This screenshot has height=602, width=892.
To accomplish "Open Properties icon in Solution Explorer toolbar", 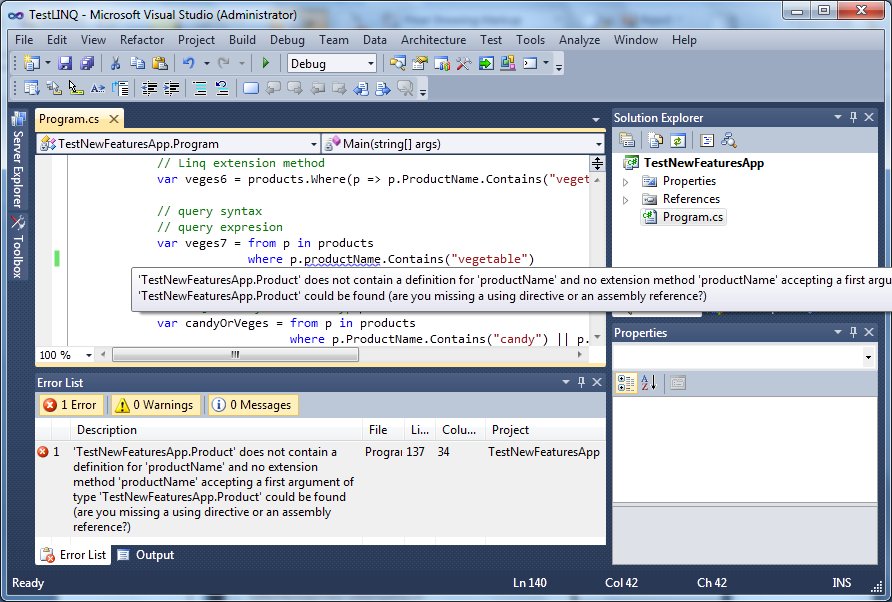I will (x=626, y=140).
